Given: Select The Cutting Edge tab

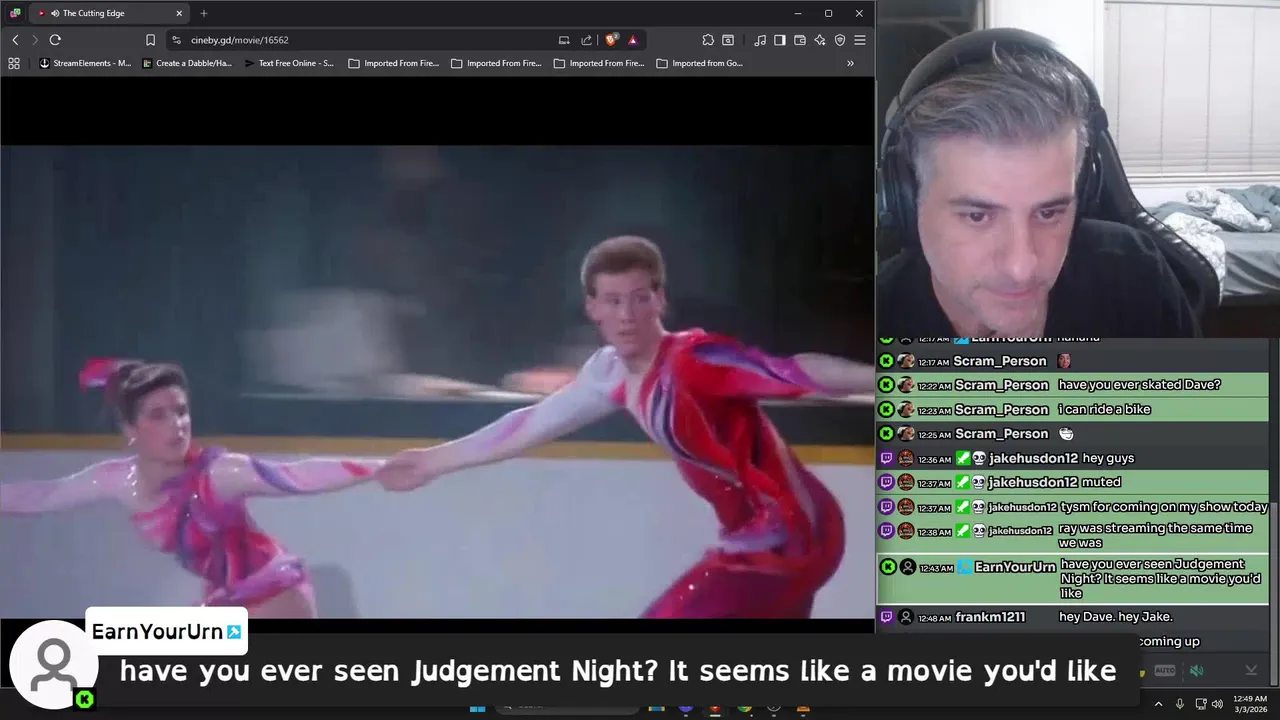Looking at the screenshot, I should (110, 13).
